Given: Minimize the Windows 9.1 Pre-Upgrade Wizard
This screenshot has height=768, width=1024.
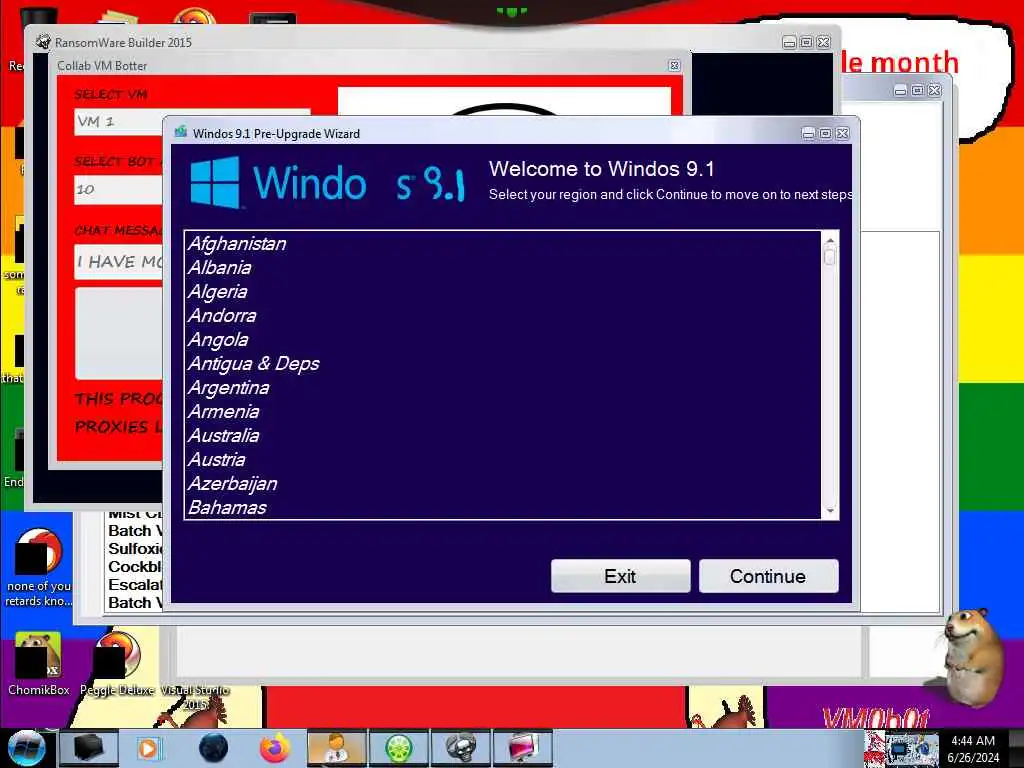Looking at the screenshot, I should tap(808, 133).
